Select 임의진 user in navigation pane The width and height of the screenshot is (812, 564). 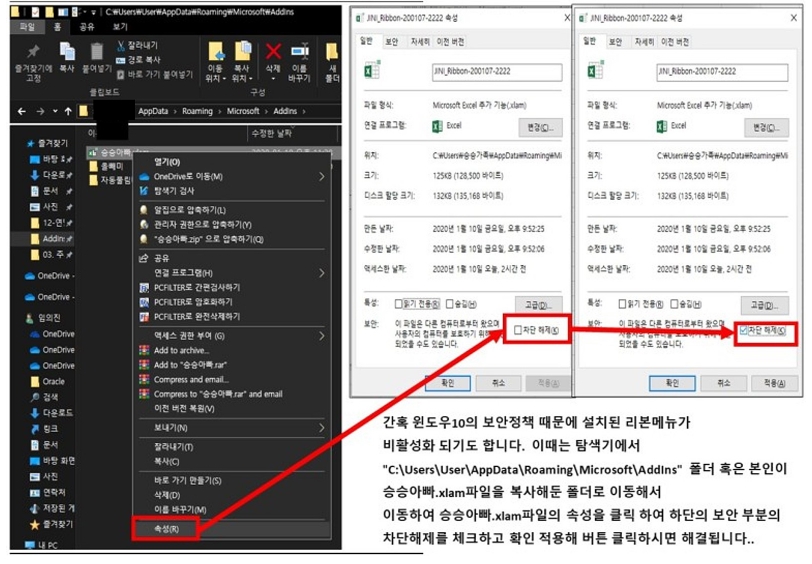[x=44, y=318]
